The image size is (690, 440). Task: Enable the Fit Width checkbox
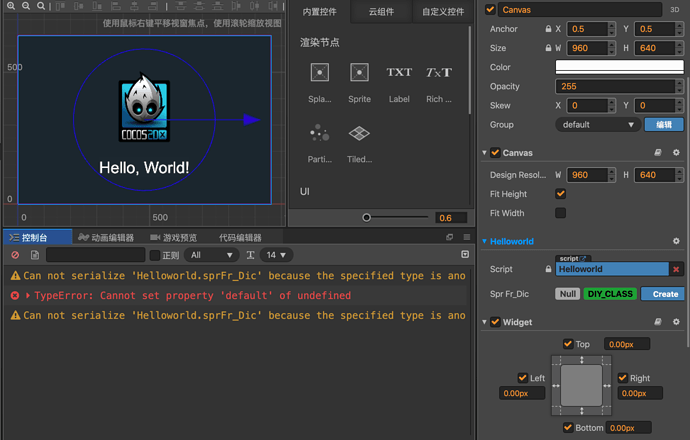[560, 213]
